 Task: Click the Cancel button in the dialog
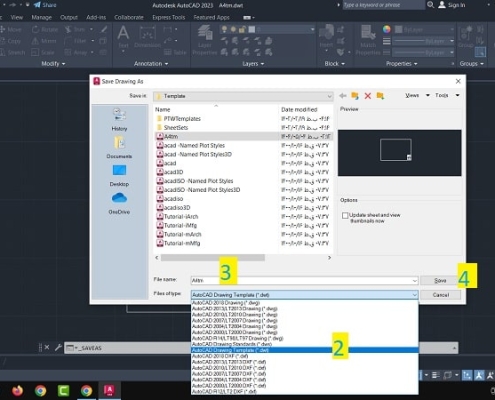point(440,295)
